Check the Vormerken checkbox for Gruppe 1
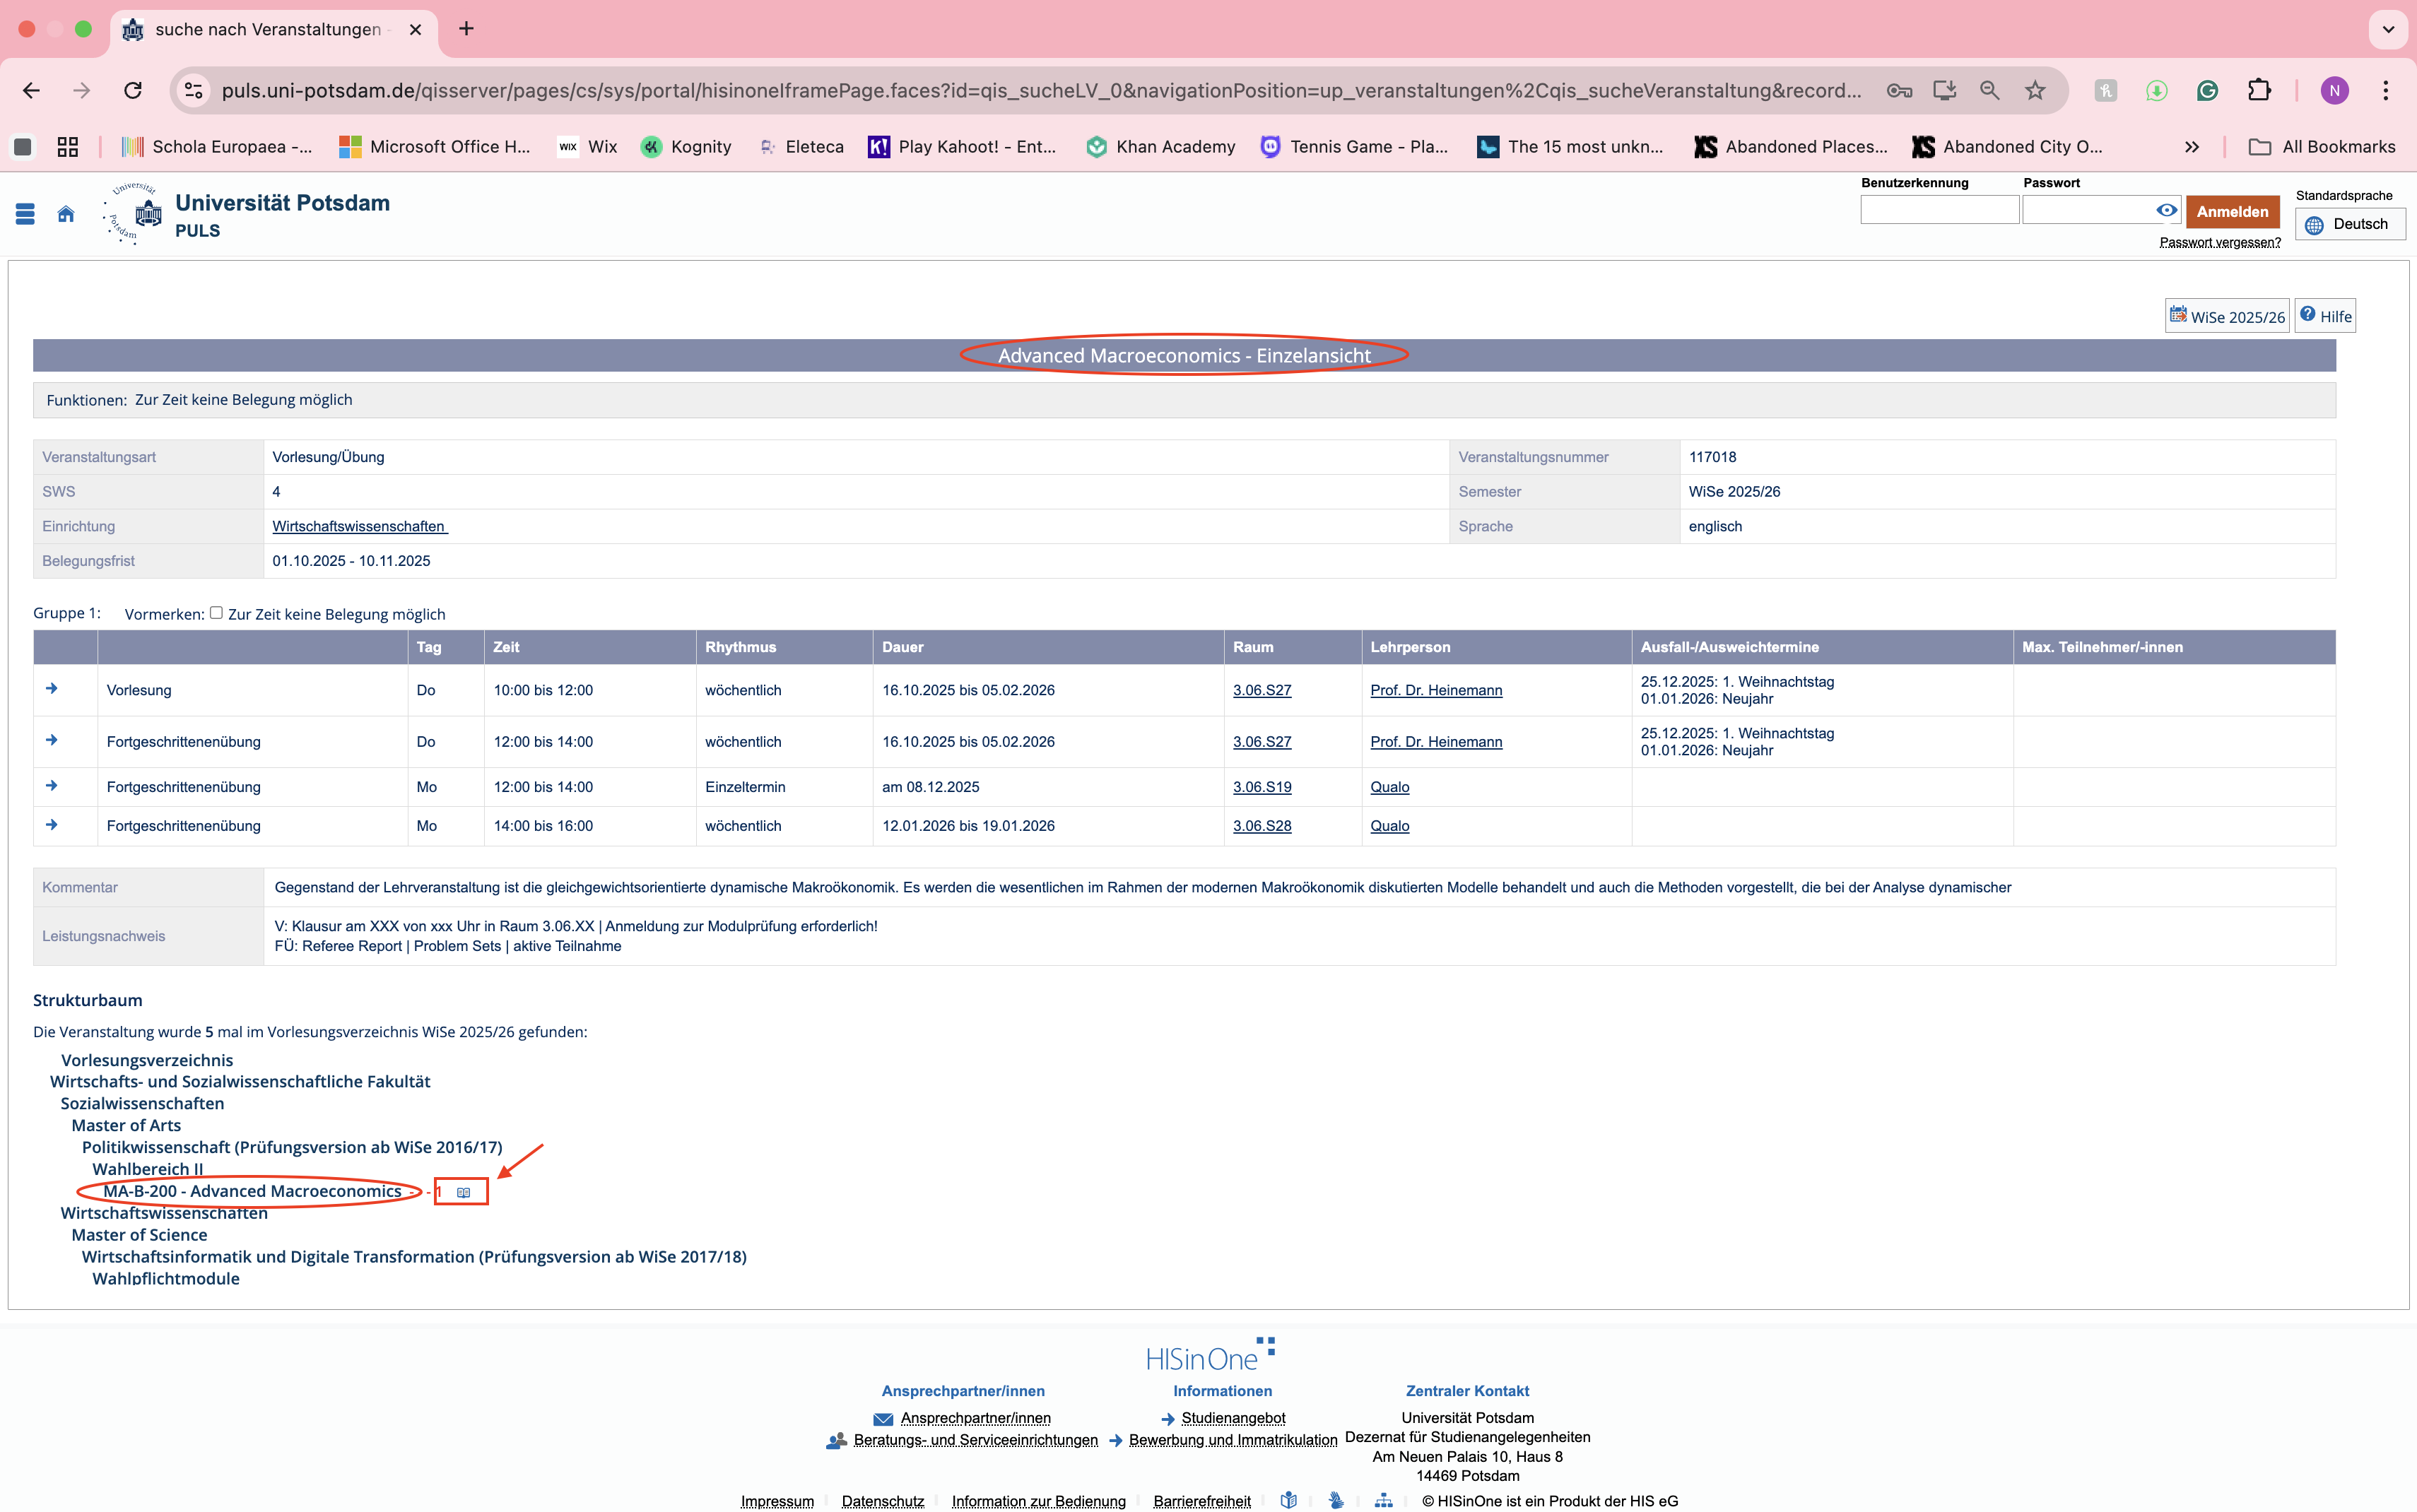 (216, 613)
